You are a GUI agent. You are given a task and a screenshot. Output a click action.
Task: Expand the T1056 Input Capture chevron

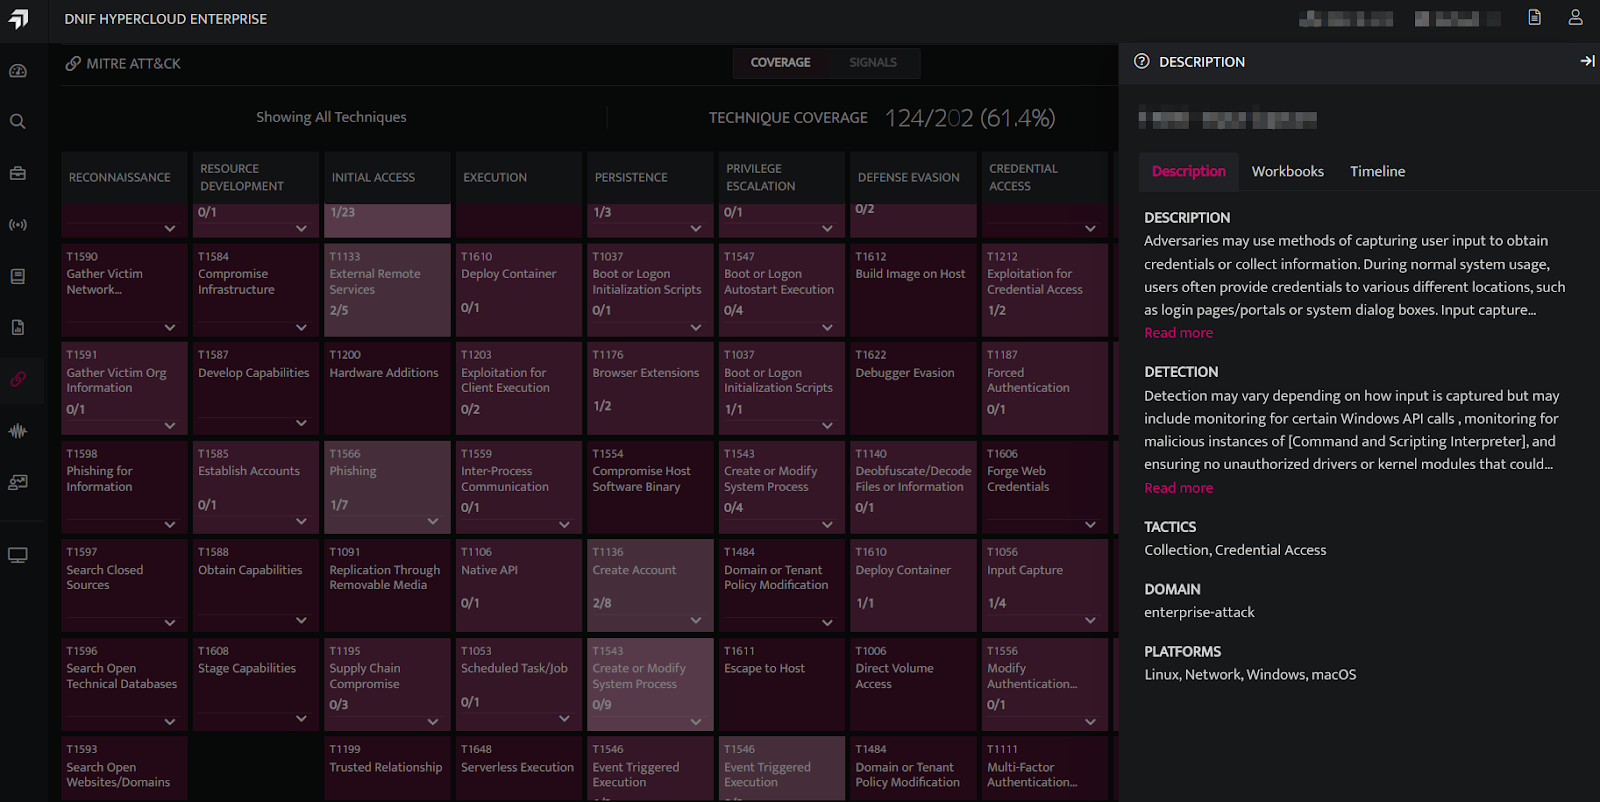[1090, 620]
